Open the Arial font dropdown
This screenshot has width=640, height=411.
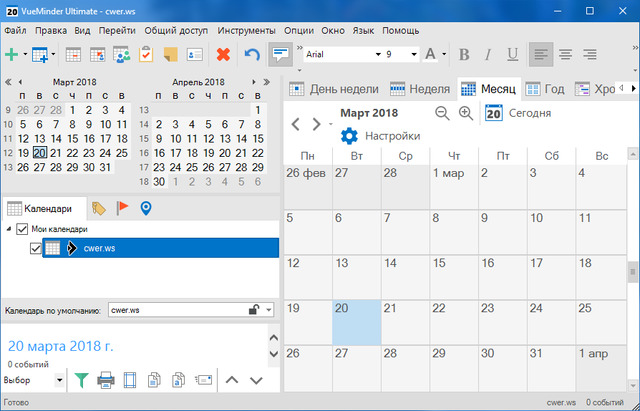(x=378, y=54)
